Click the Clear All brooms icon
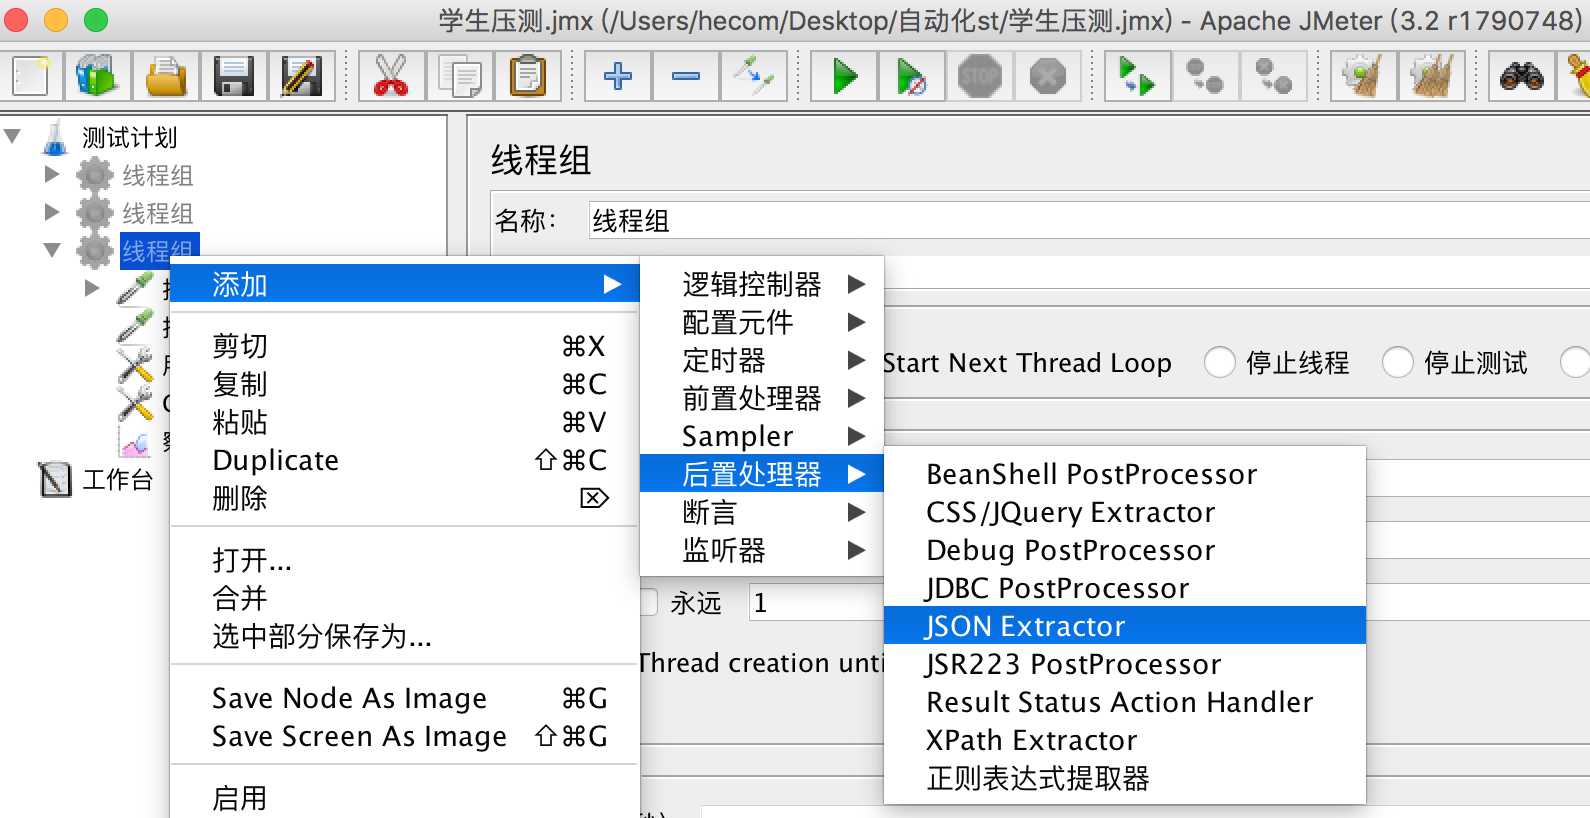Screen dimensions: 1590x818 coord(1431,76)
